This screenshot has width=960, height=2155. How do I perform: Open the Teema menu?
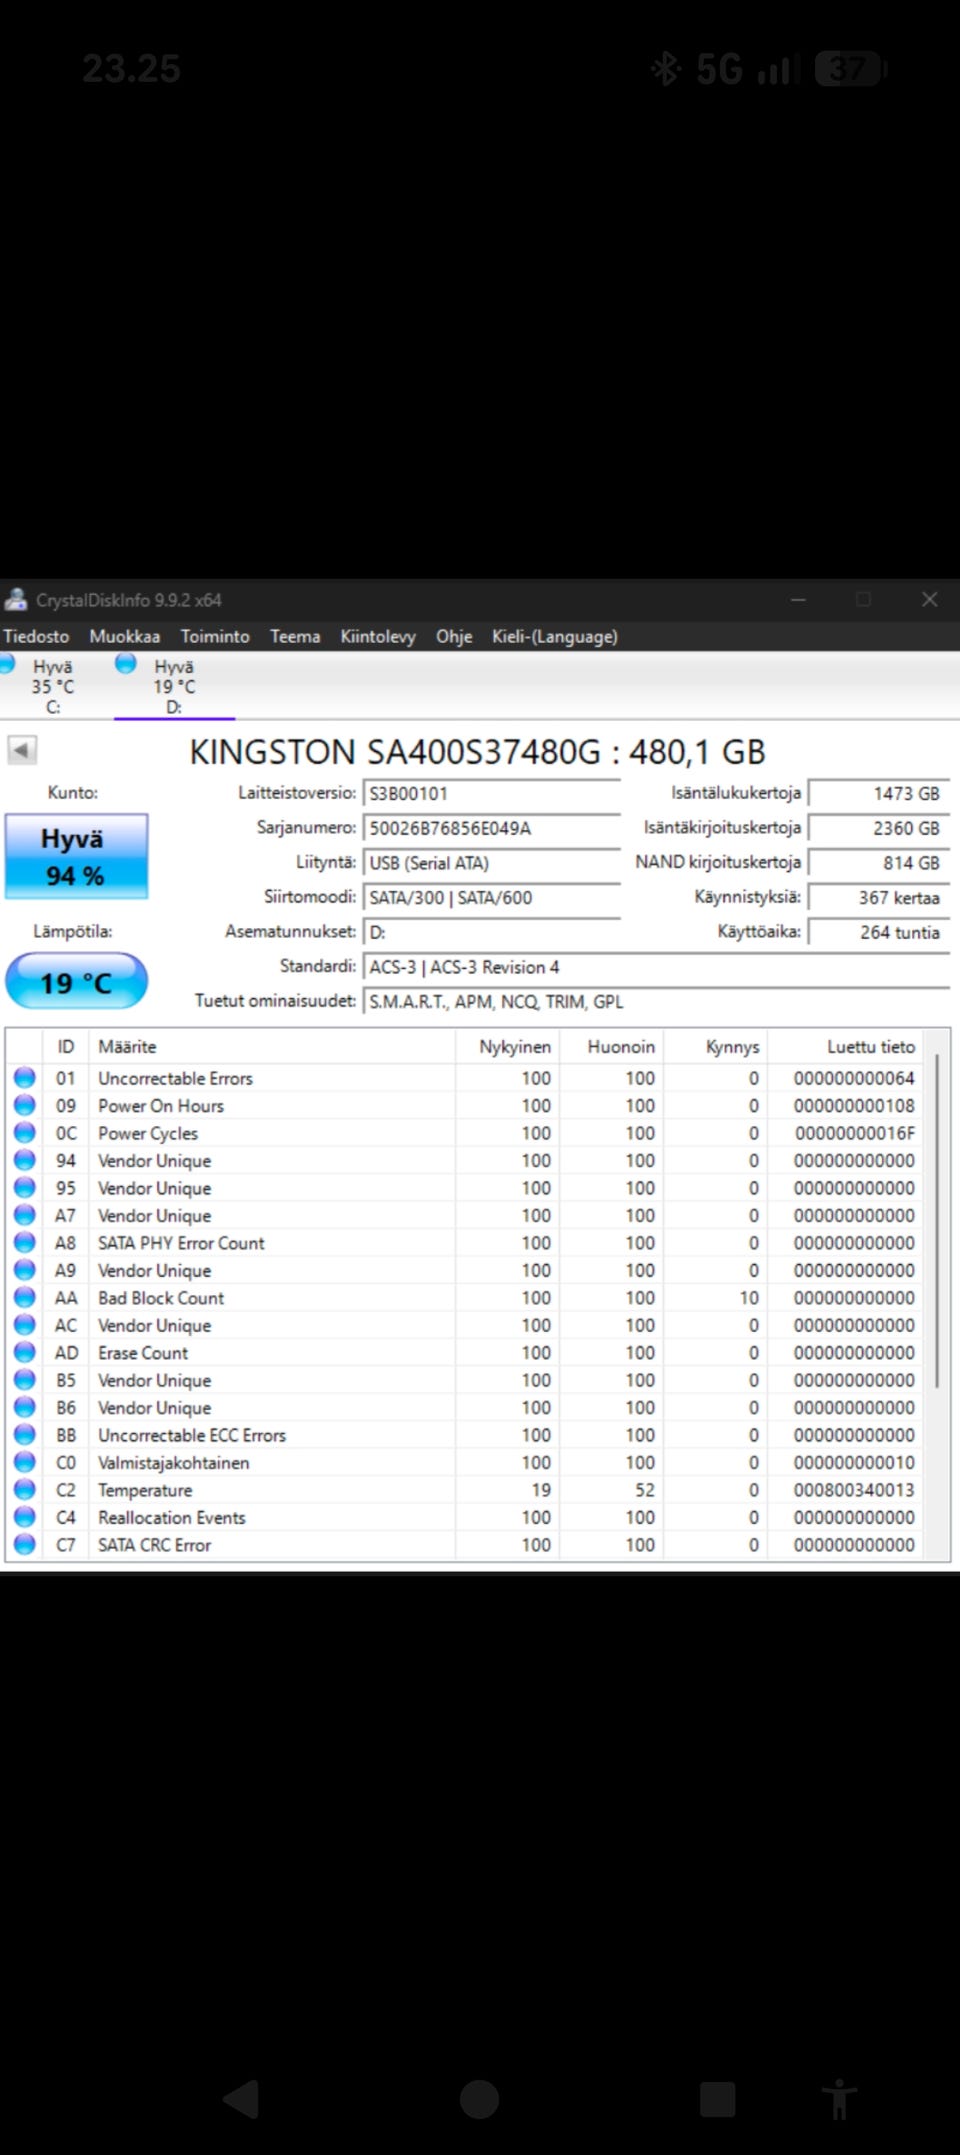point(295,636)
